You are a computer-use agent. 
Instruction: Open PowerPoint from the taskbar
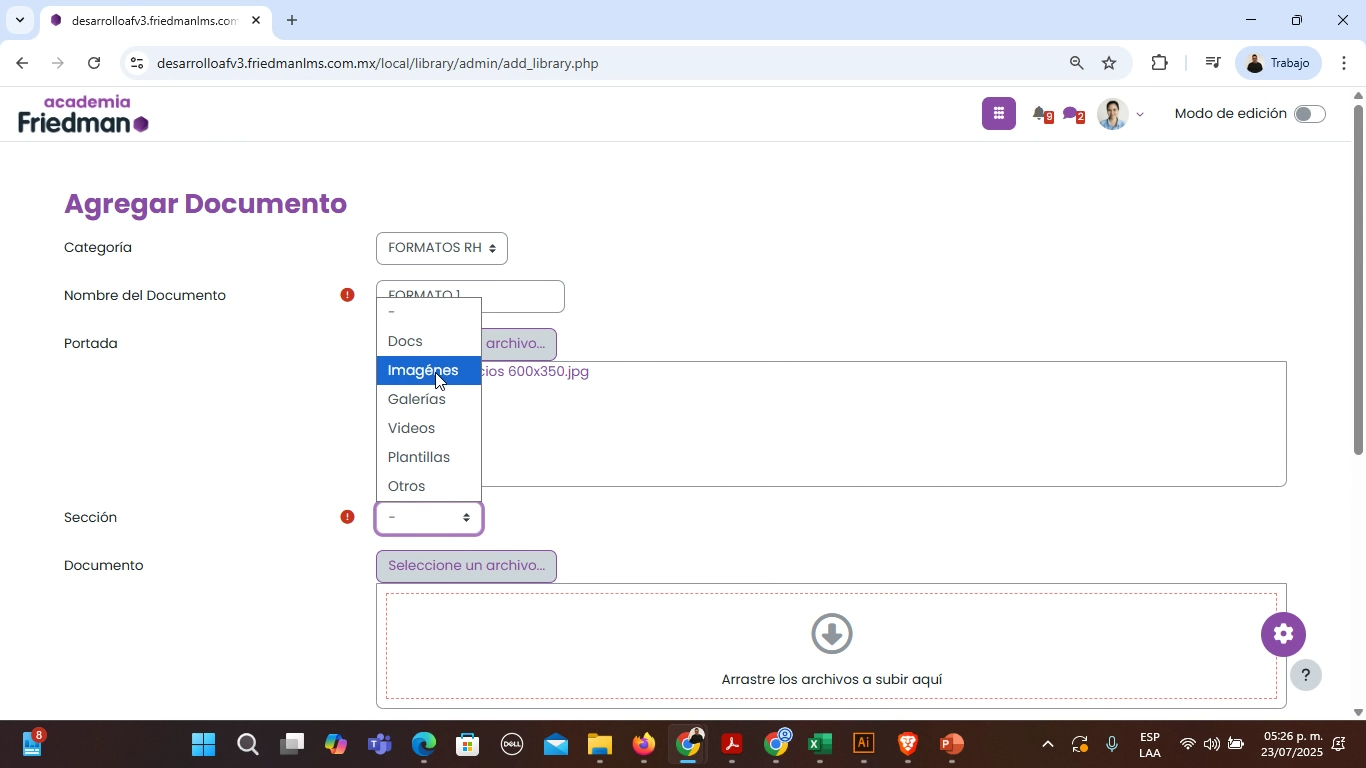[951, 744]
